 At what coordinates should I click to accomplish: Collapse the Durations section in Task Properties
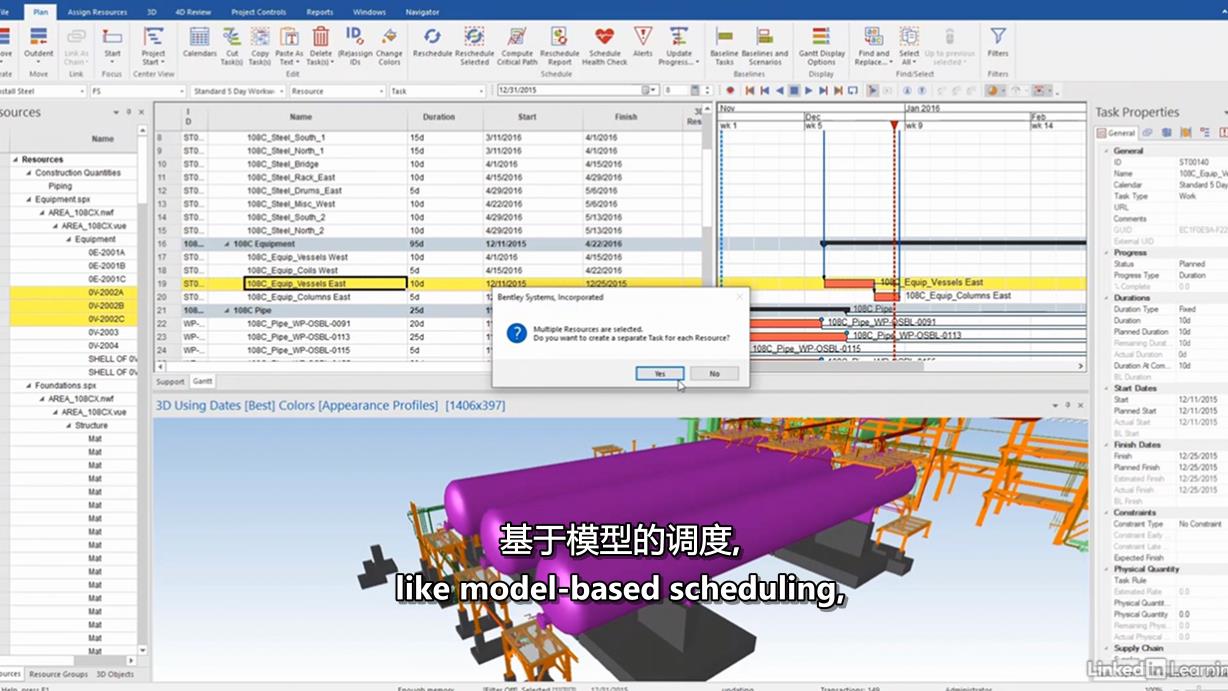click(x=1105, y=298)
